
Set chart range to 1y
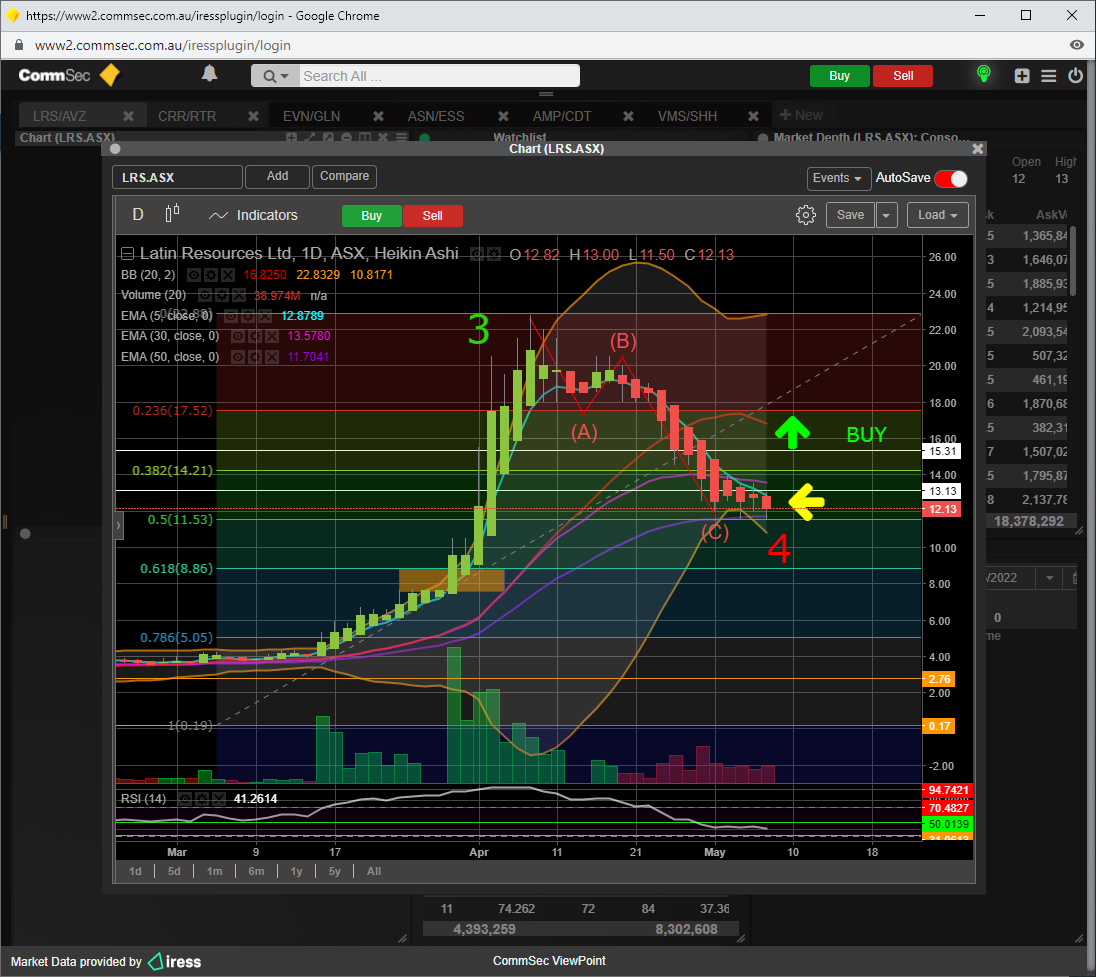(x=296, y=871)
